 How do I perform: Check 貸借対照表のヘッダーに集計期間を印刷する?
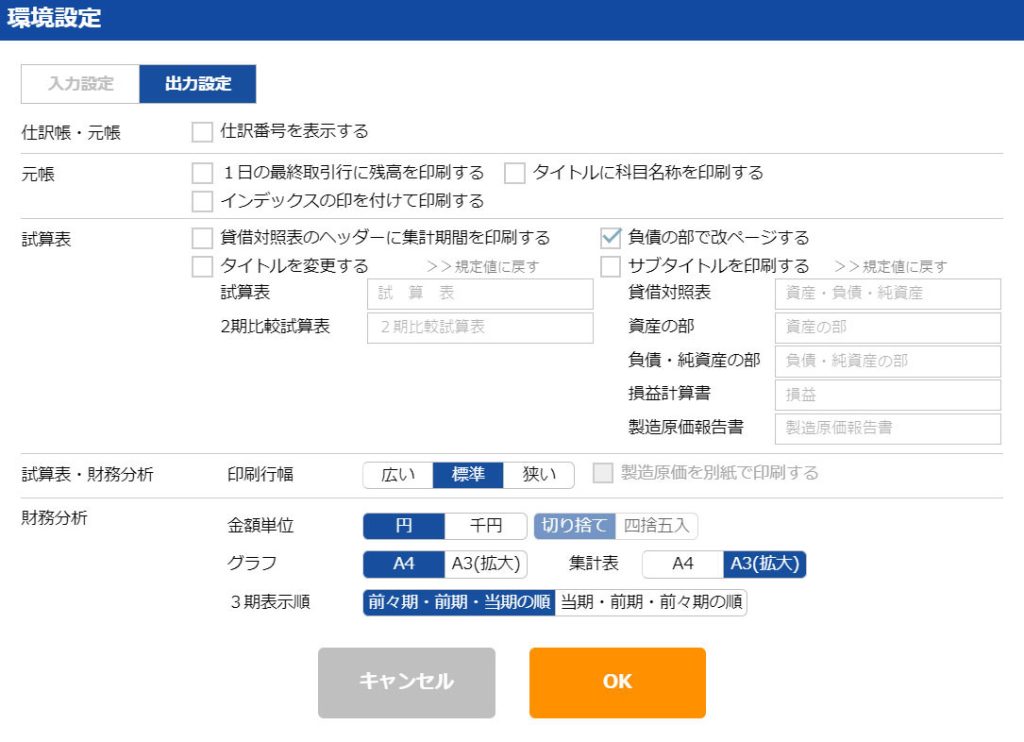[202, 238]
